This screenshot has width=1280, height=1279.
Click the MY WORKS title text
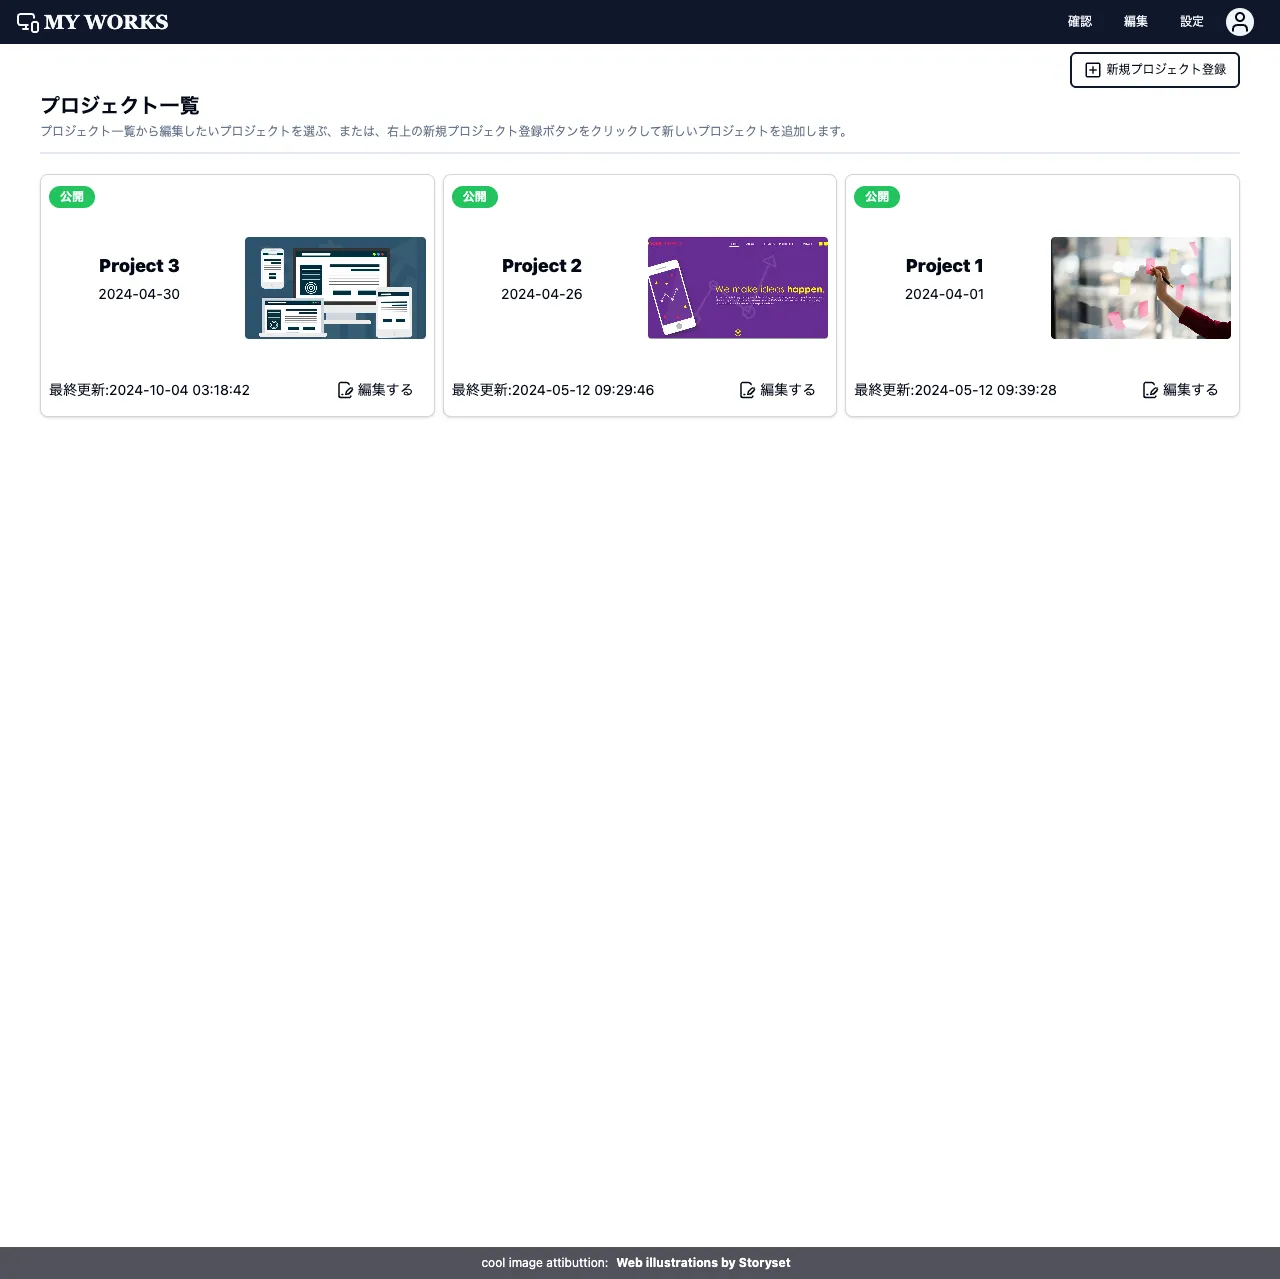(106, 22)
